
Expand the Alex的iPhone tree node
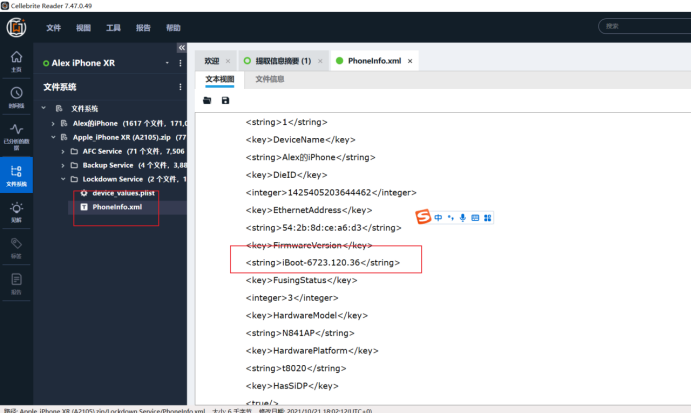[53, 123]
